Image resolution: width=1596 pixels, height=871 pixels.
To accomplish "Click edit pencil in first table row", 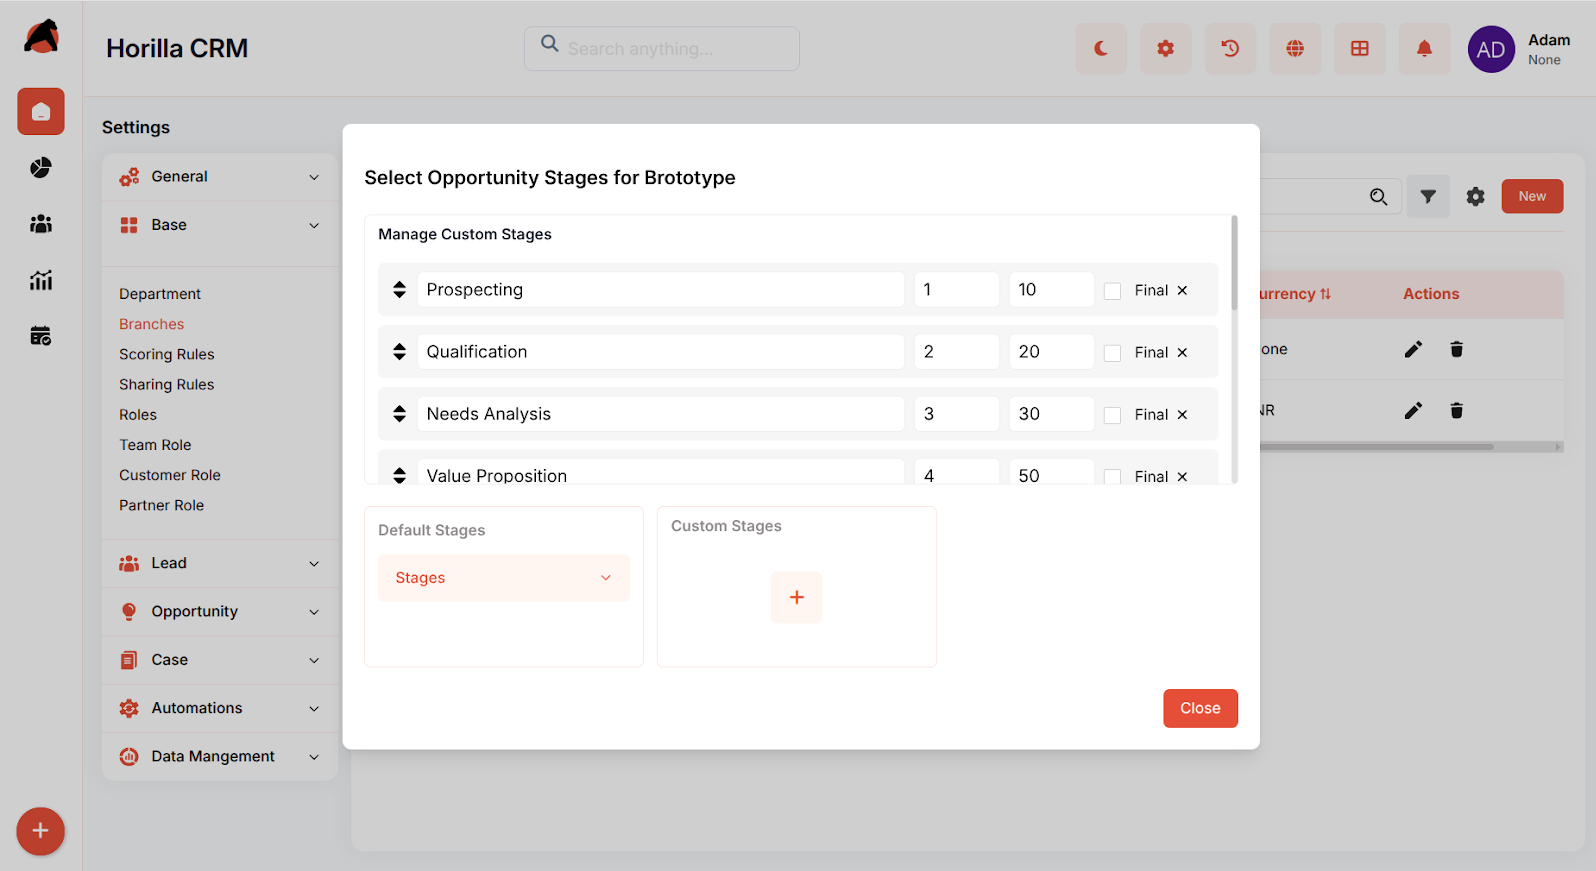I will 1413,349.
